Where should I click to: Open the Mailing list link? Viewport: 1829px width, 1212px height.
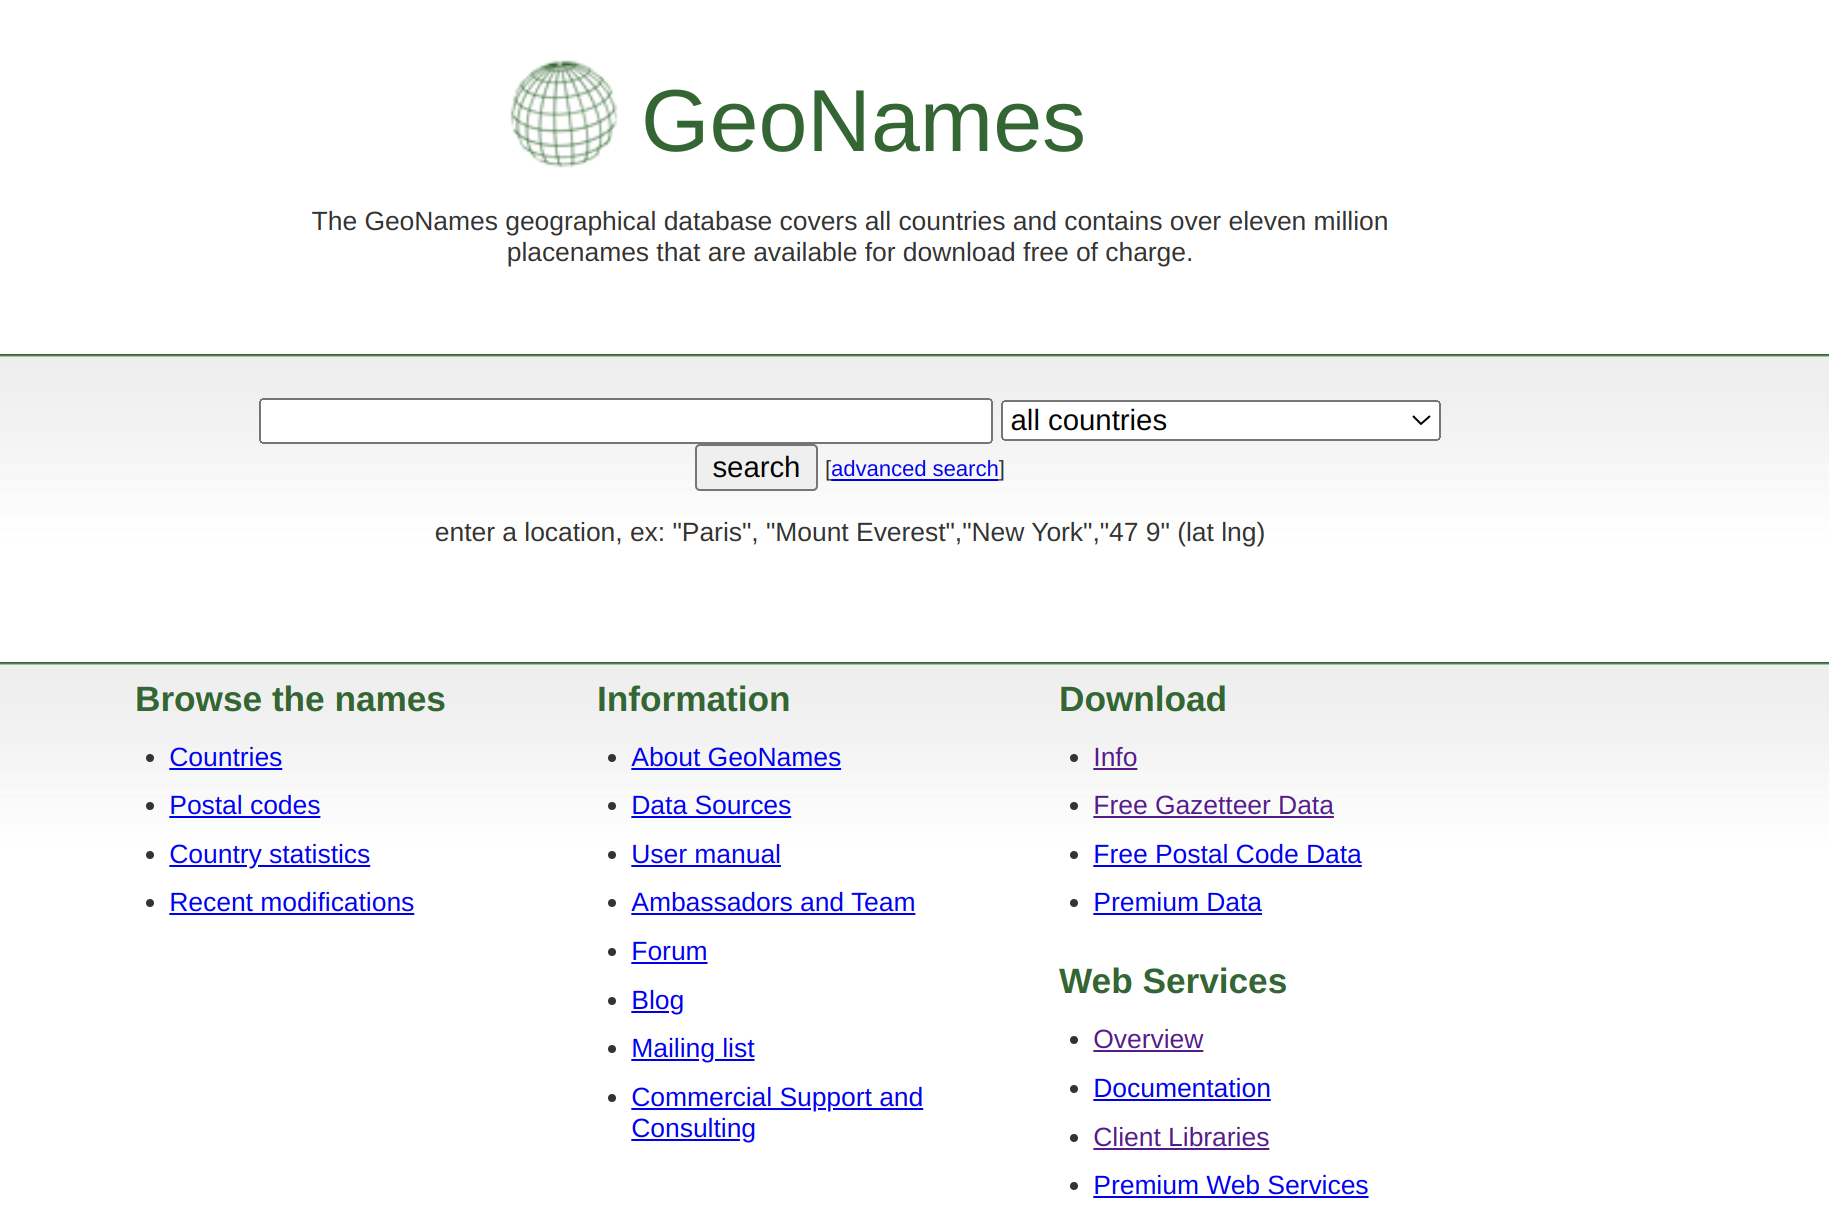tap(693, 1048)
